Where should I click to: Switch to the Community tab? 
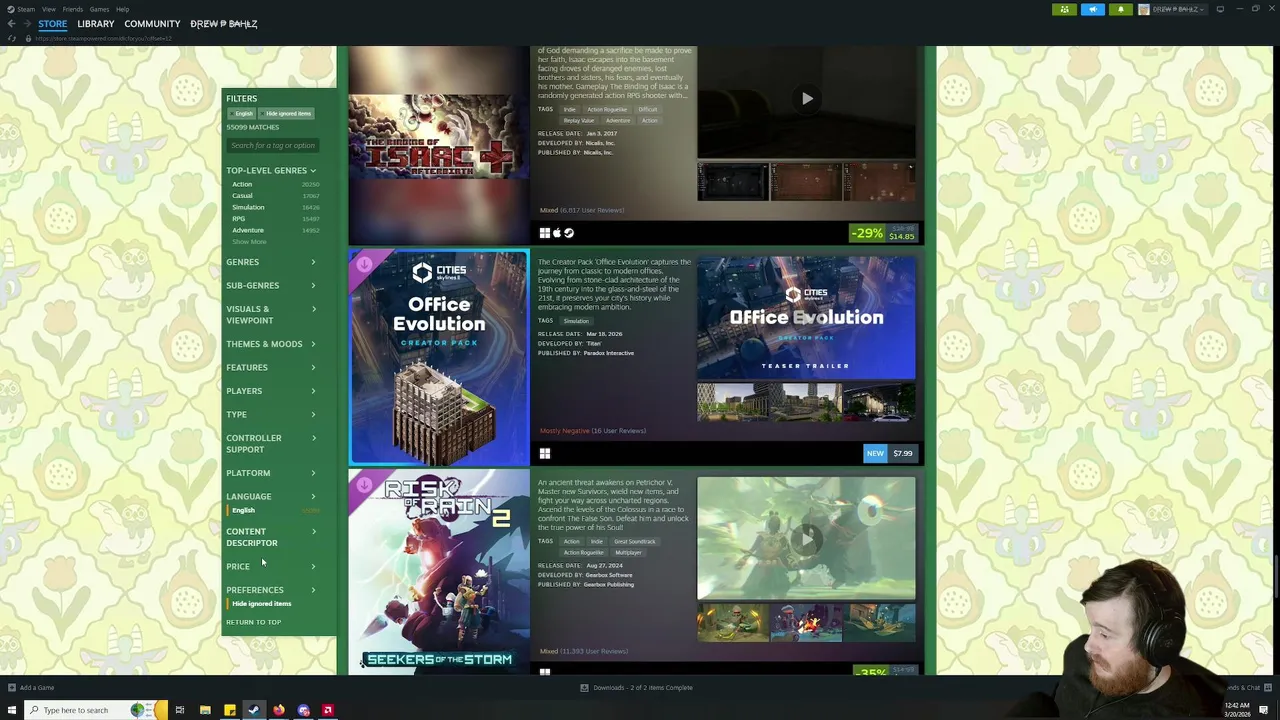(x=152, y=23)
